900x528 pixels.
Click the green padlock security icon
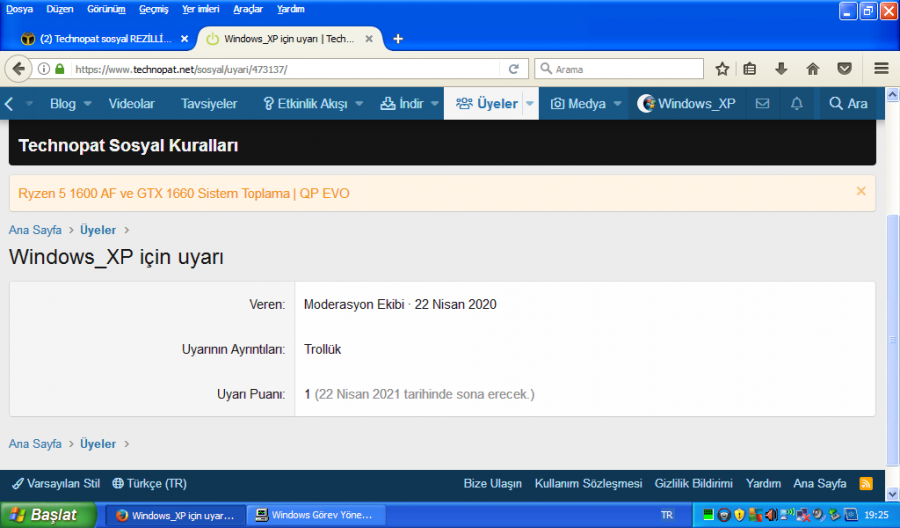(60, 69)
